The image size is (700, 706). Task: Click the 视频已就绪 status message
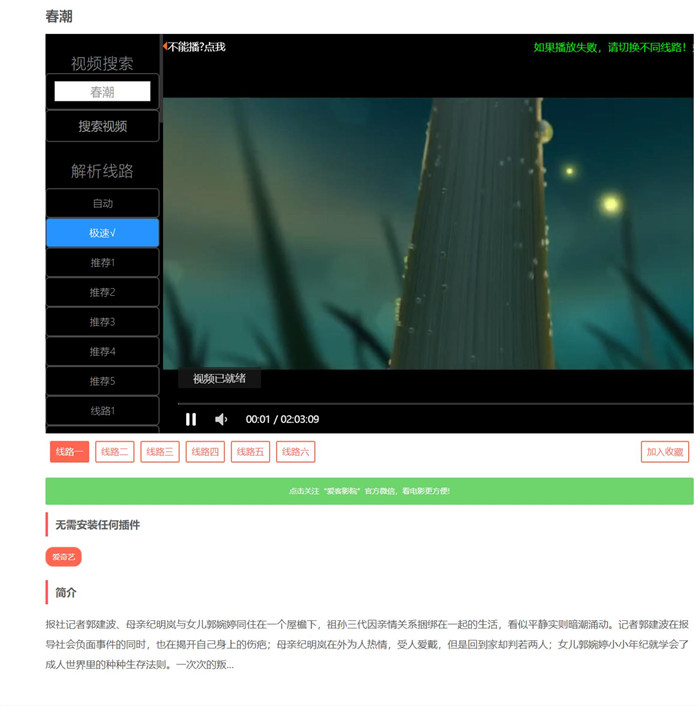click(219, 378)
